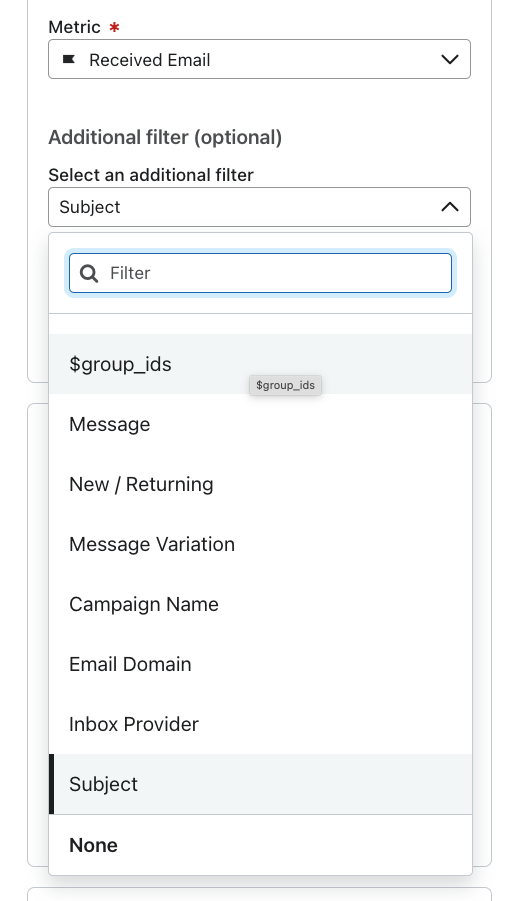Open the Received Email metric selector
The width and height of the screenshot is (519, 901).
pos(259,59)
